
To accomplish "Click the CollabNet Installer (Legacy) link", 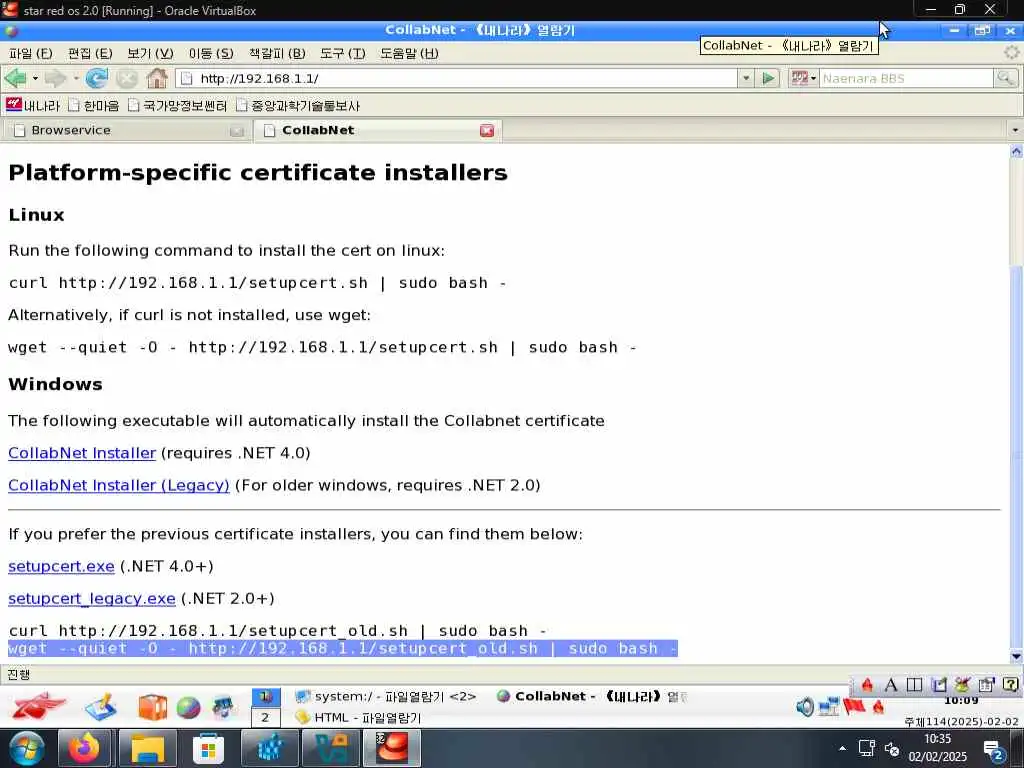I will [119, 485].
